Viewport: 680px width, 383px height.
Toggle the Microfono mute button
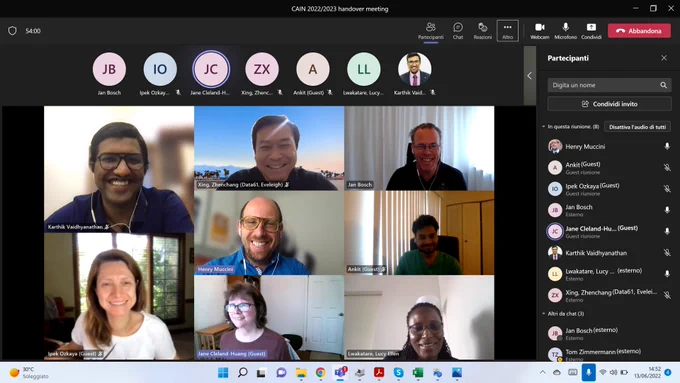click(x=566, y=31)
